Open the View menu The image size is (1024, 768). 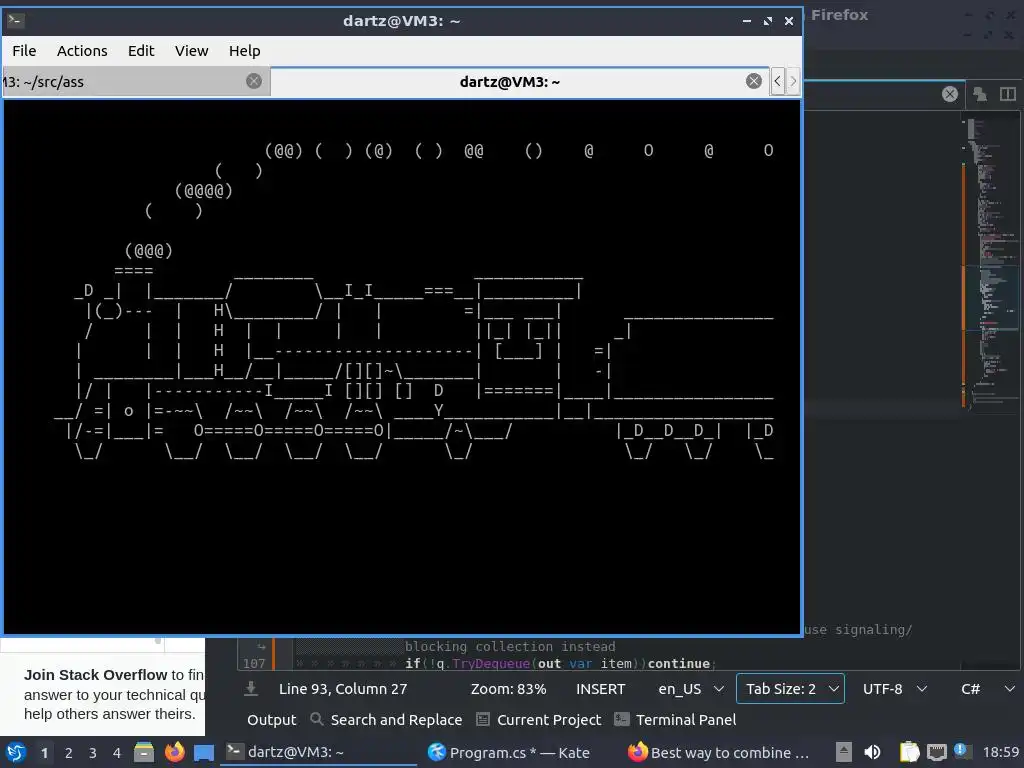pos(191,51)
